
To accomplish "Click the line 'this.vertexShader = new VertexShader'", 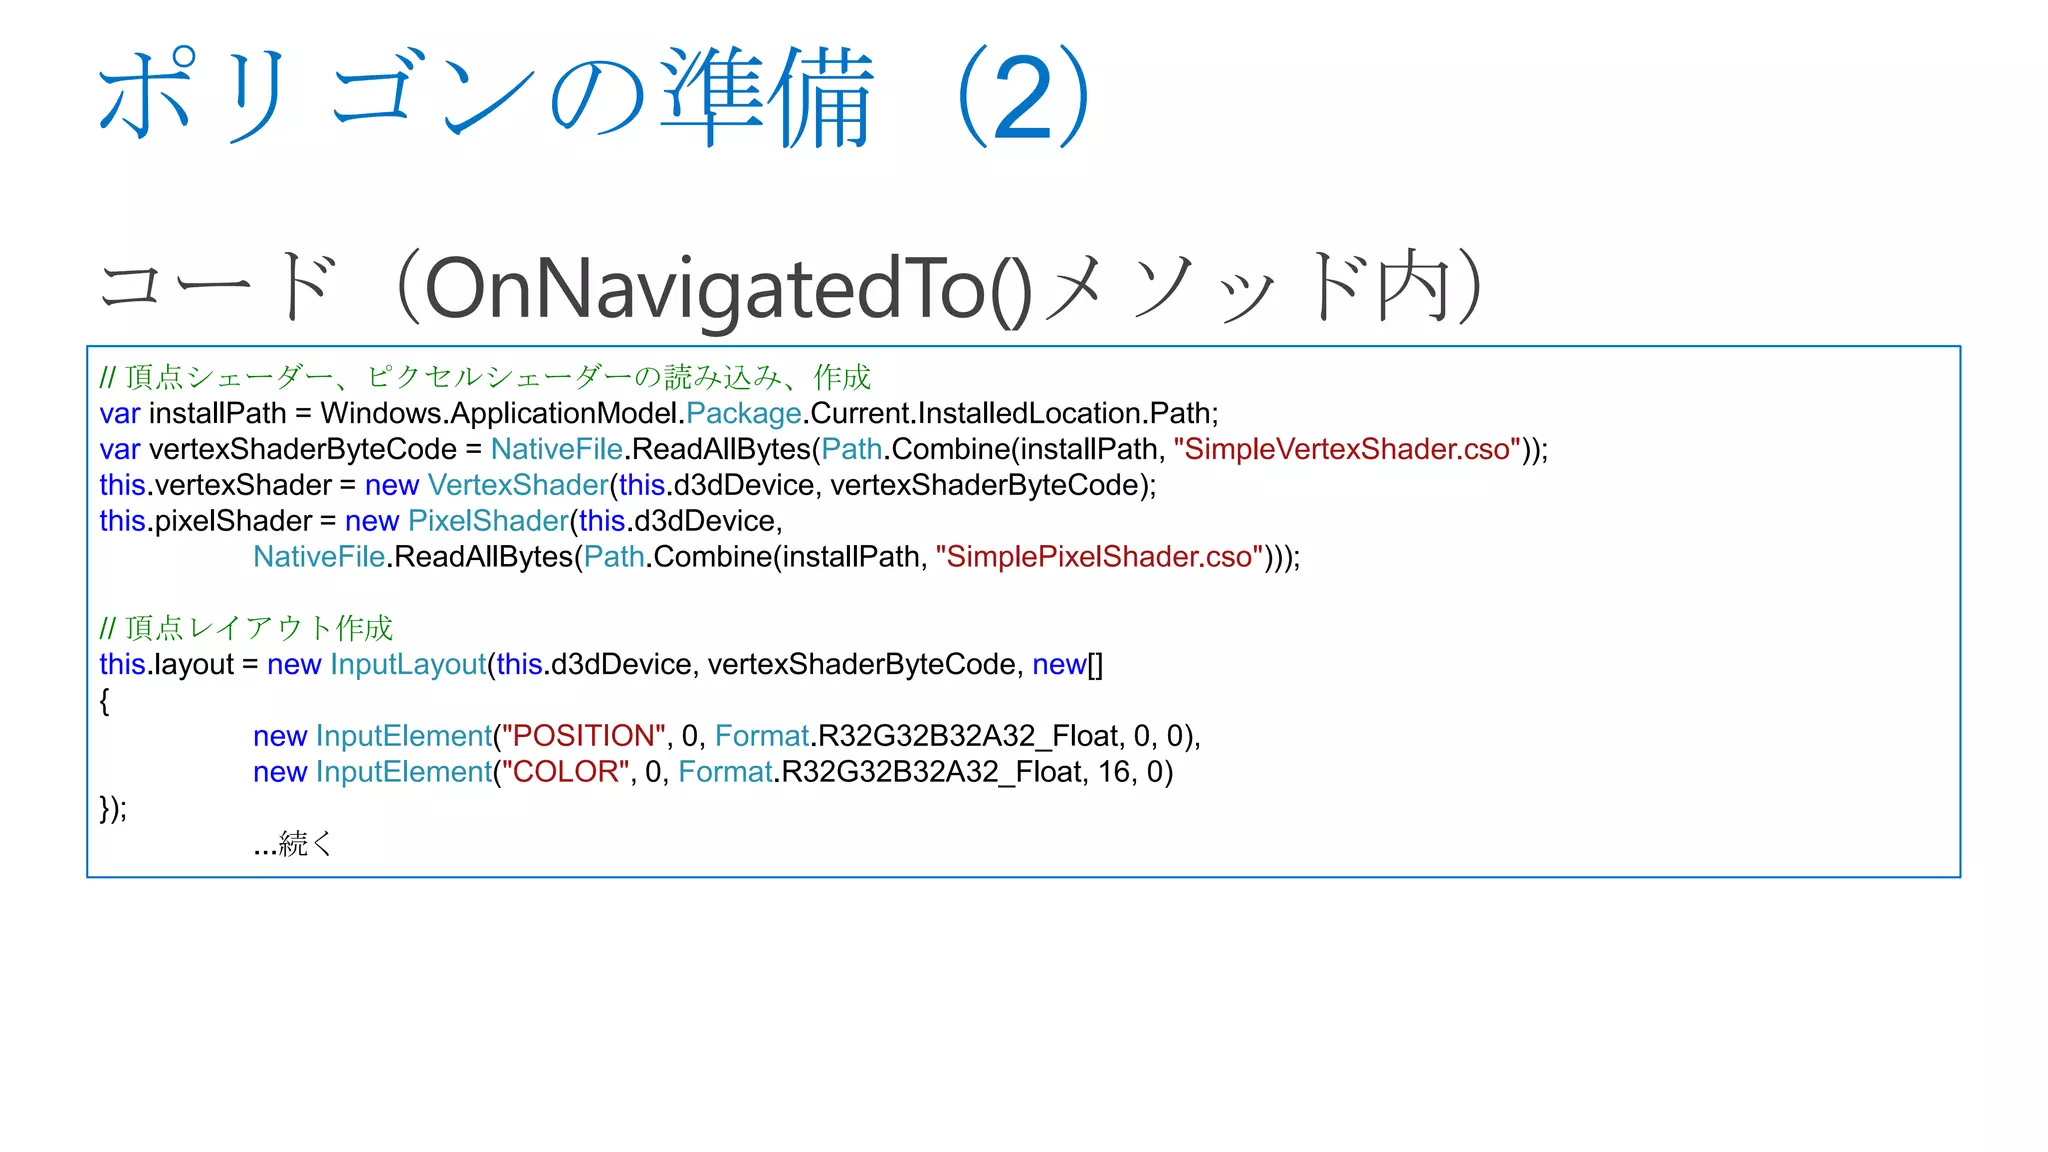I will coord(628,485).
